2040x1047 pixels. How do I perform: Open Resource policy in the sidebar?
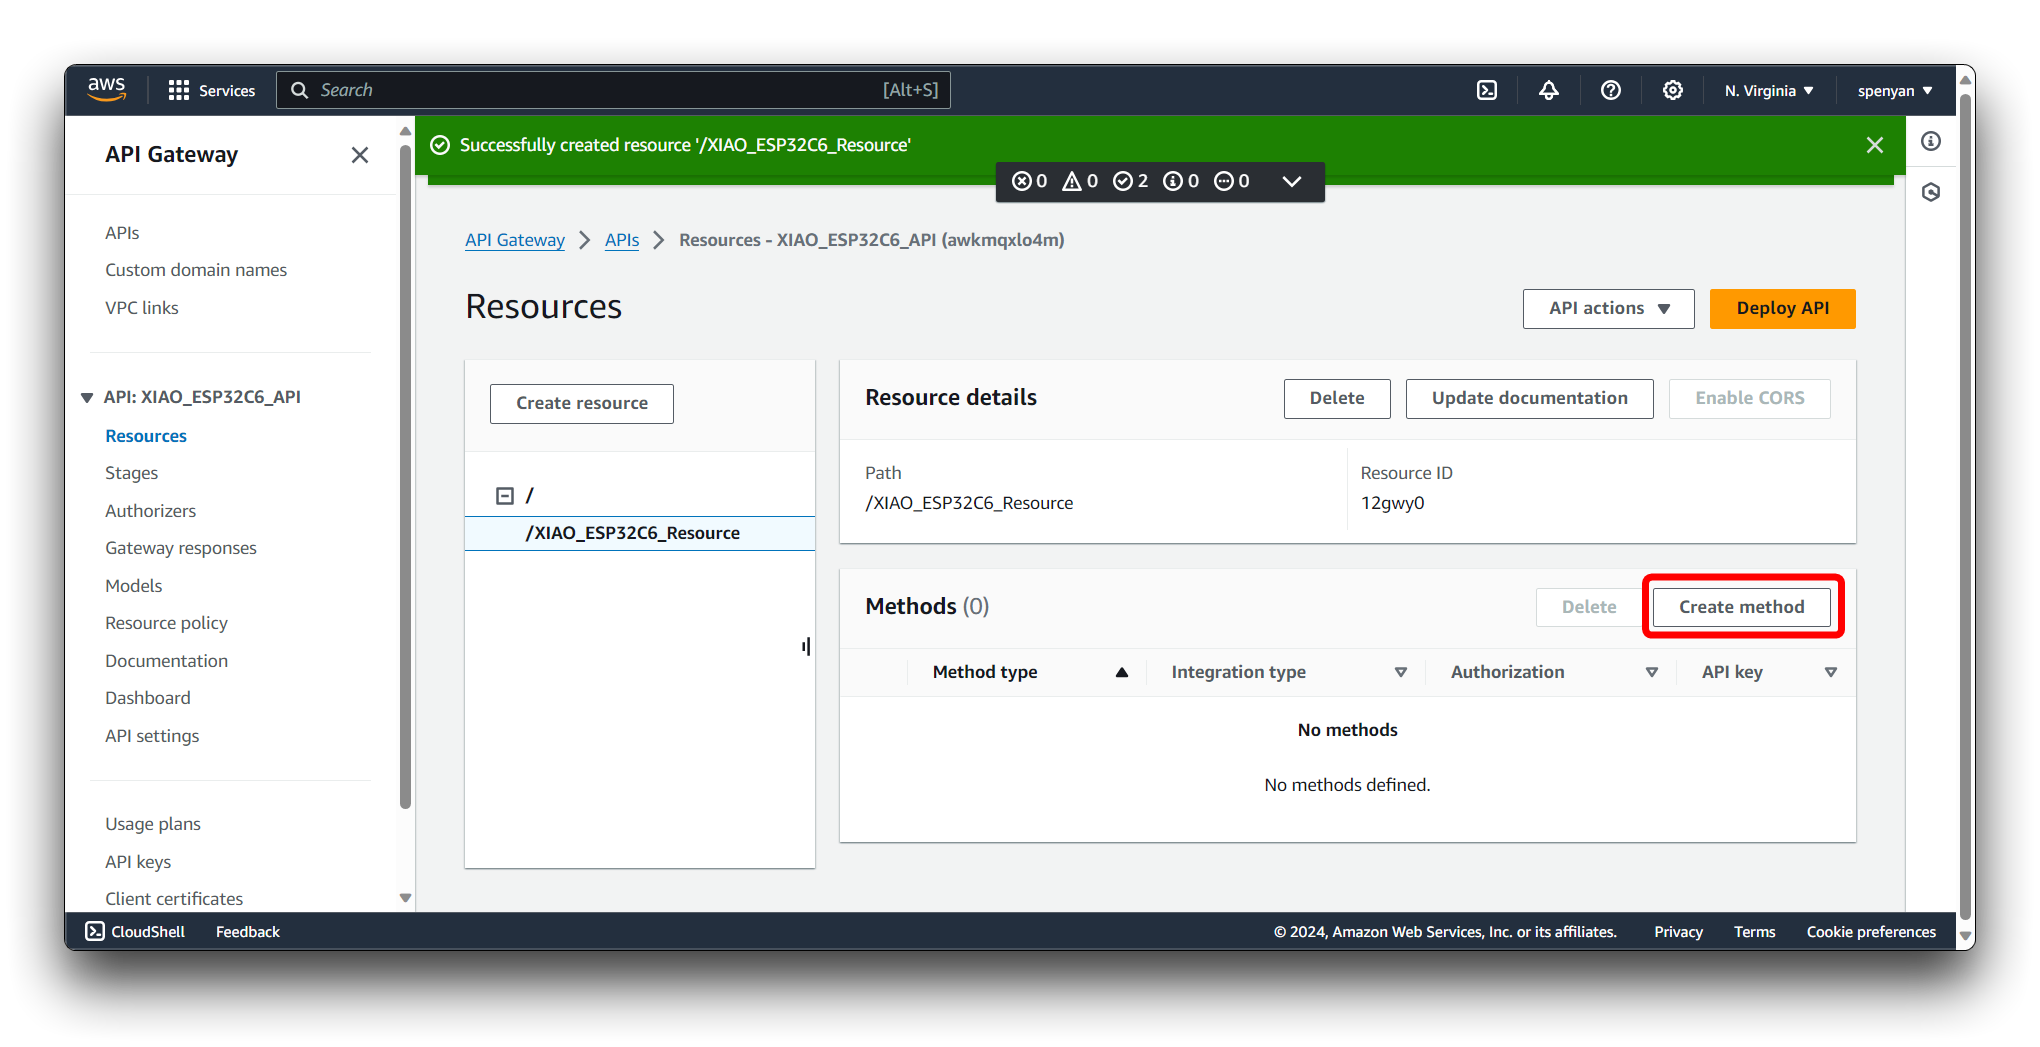(x=167, y=623)
